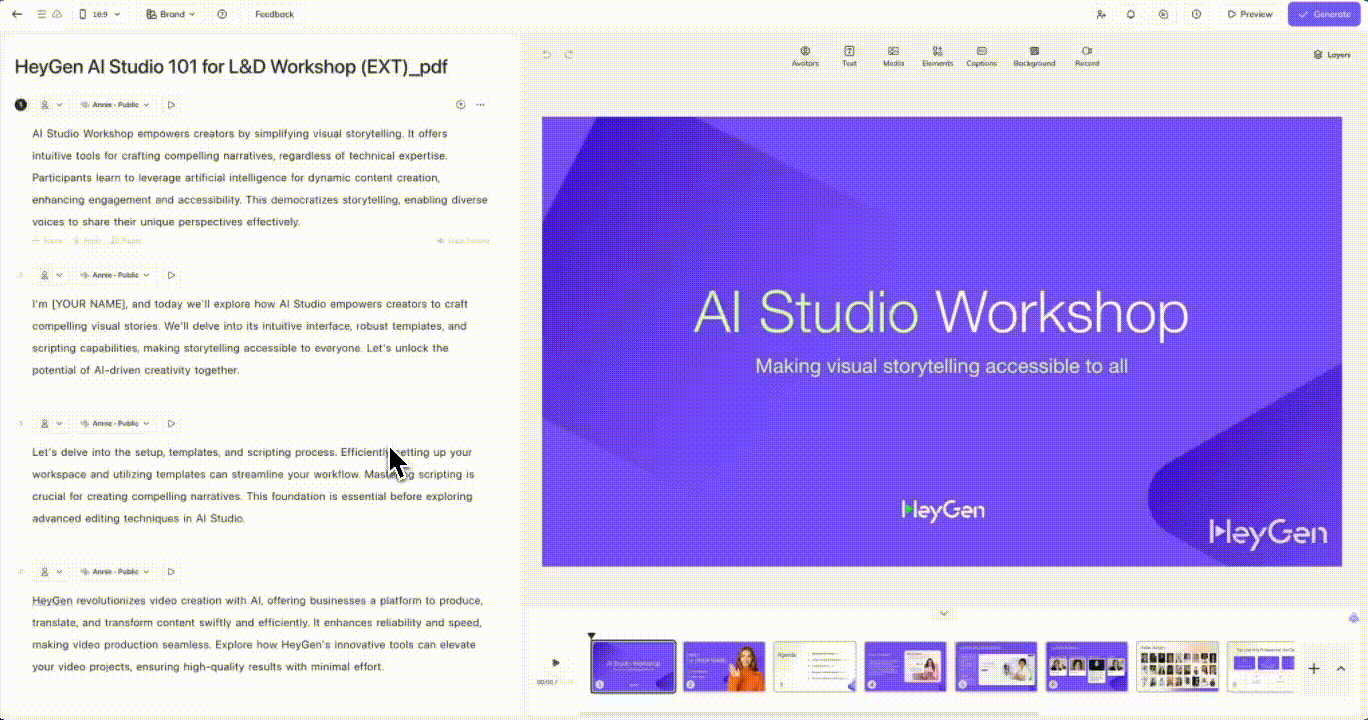Viewport: 1368px width, 720px height.
Task: Click the comments icon in the top bar
Action: point(1164,14)
